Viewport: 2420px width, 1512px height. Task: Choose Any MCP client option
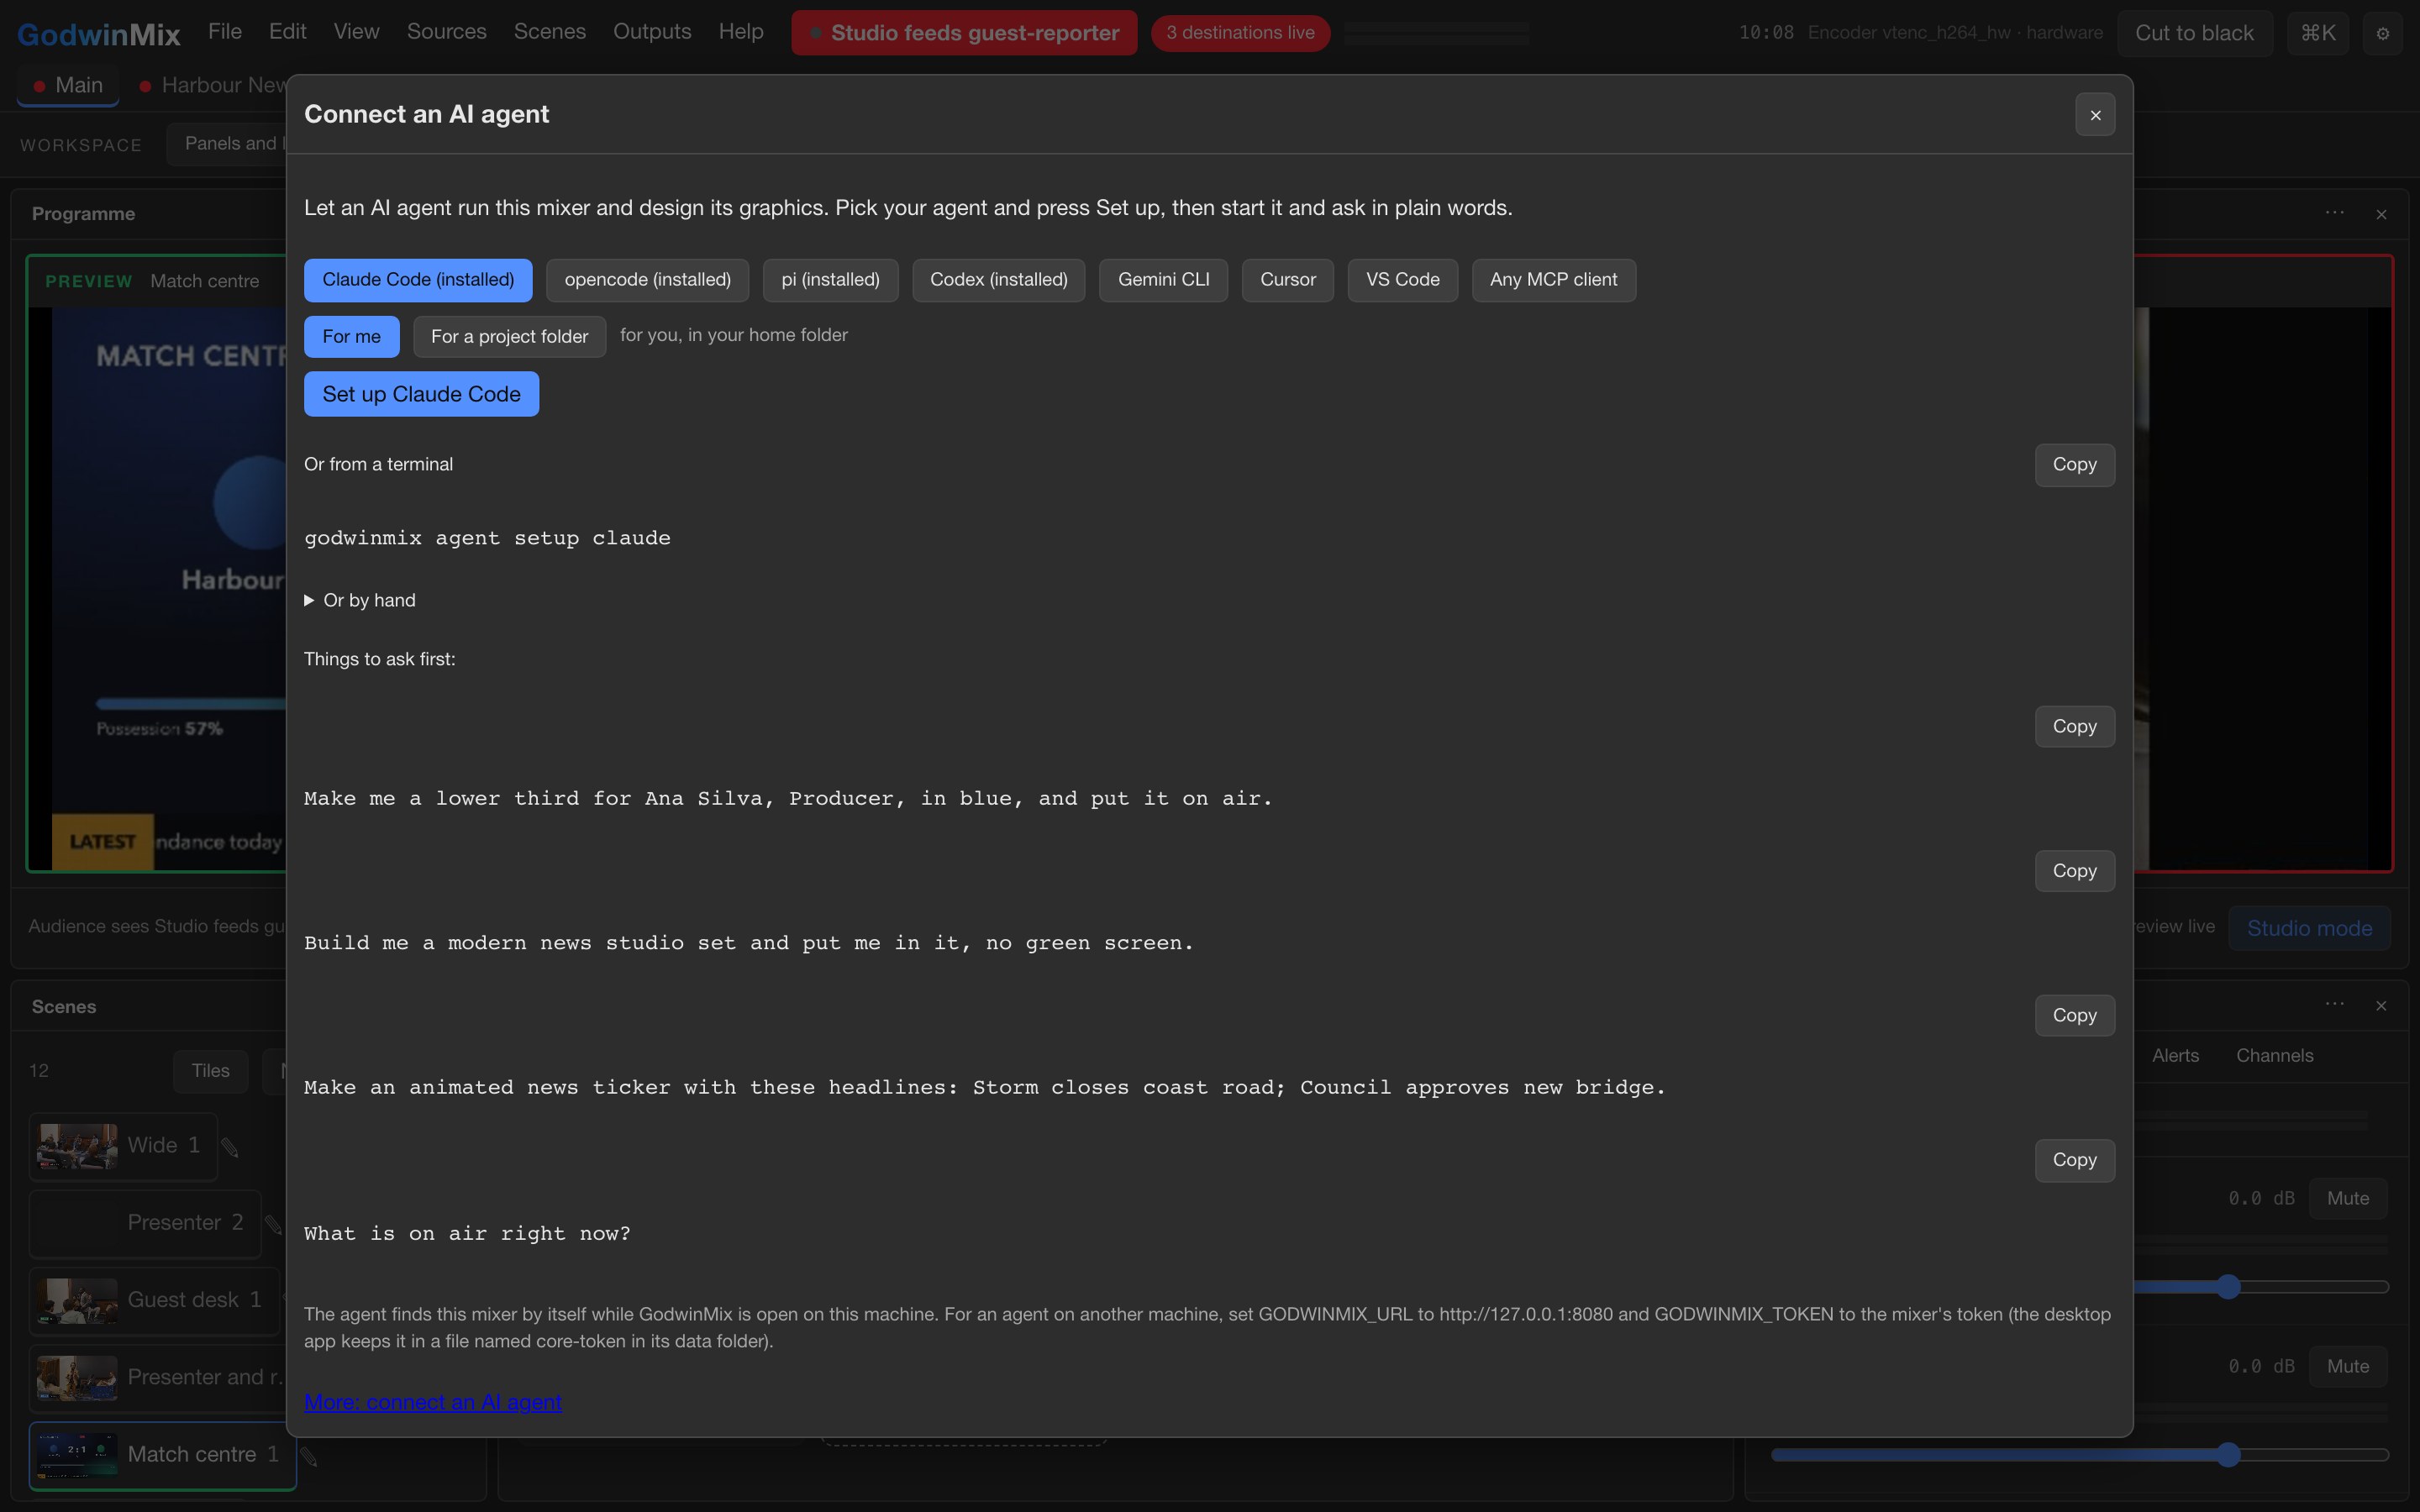click(1553, 280)
